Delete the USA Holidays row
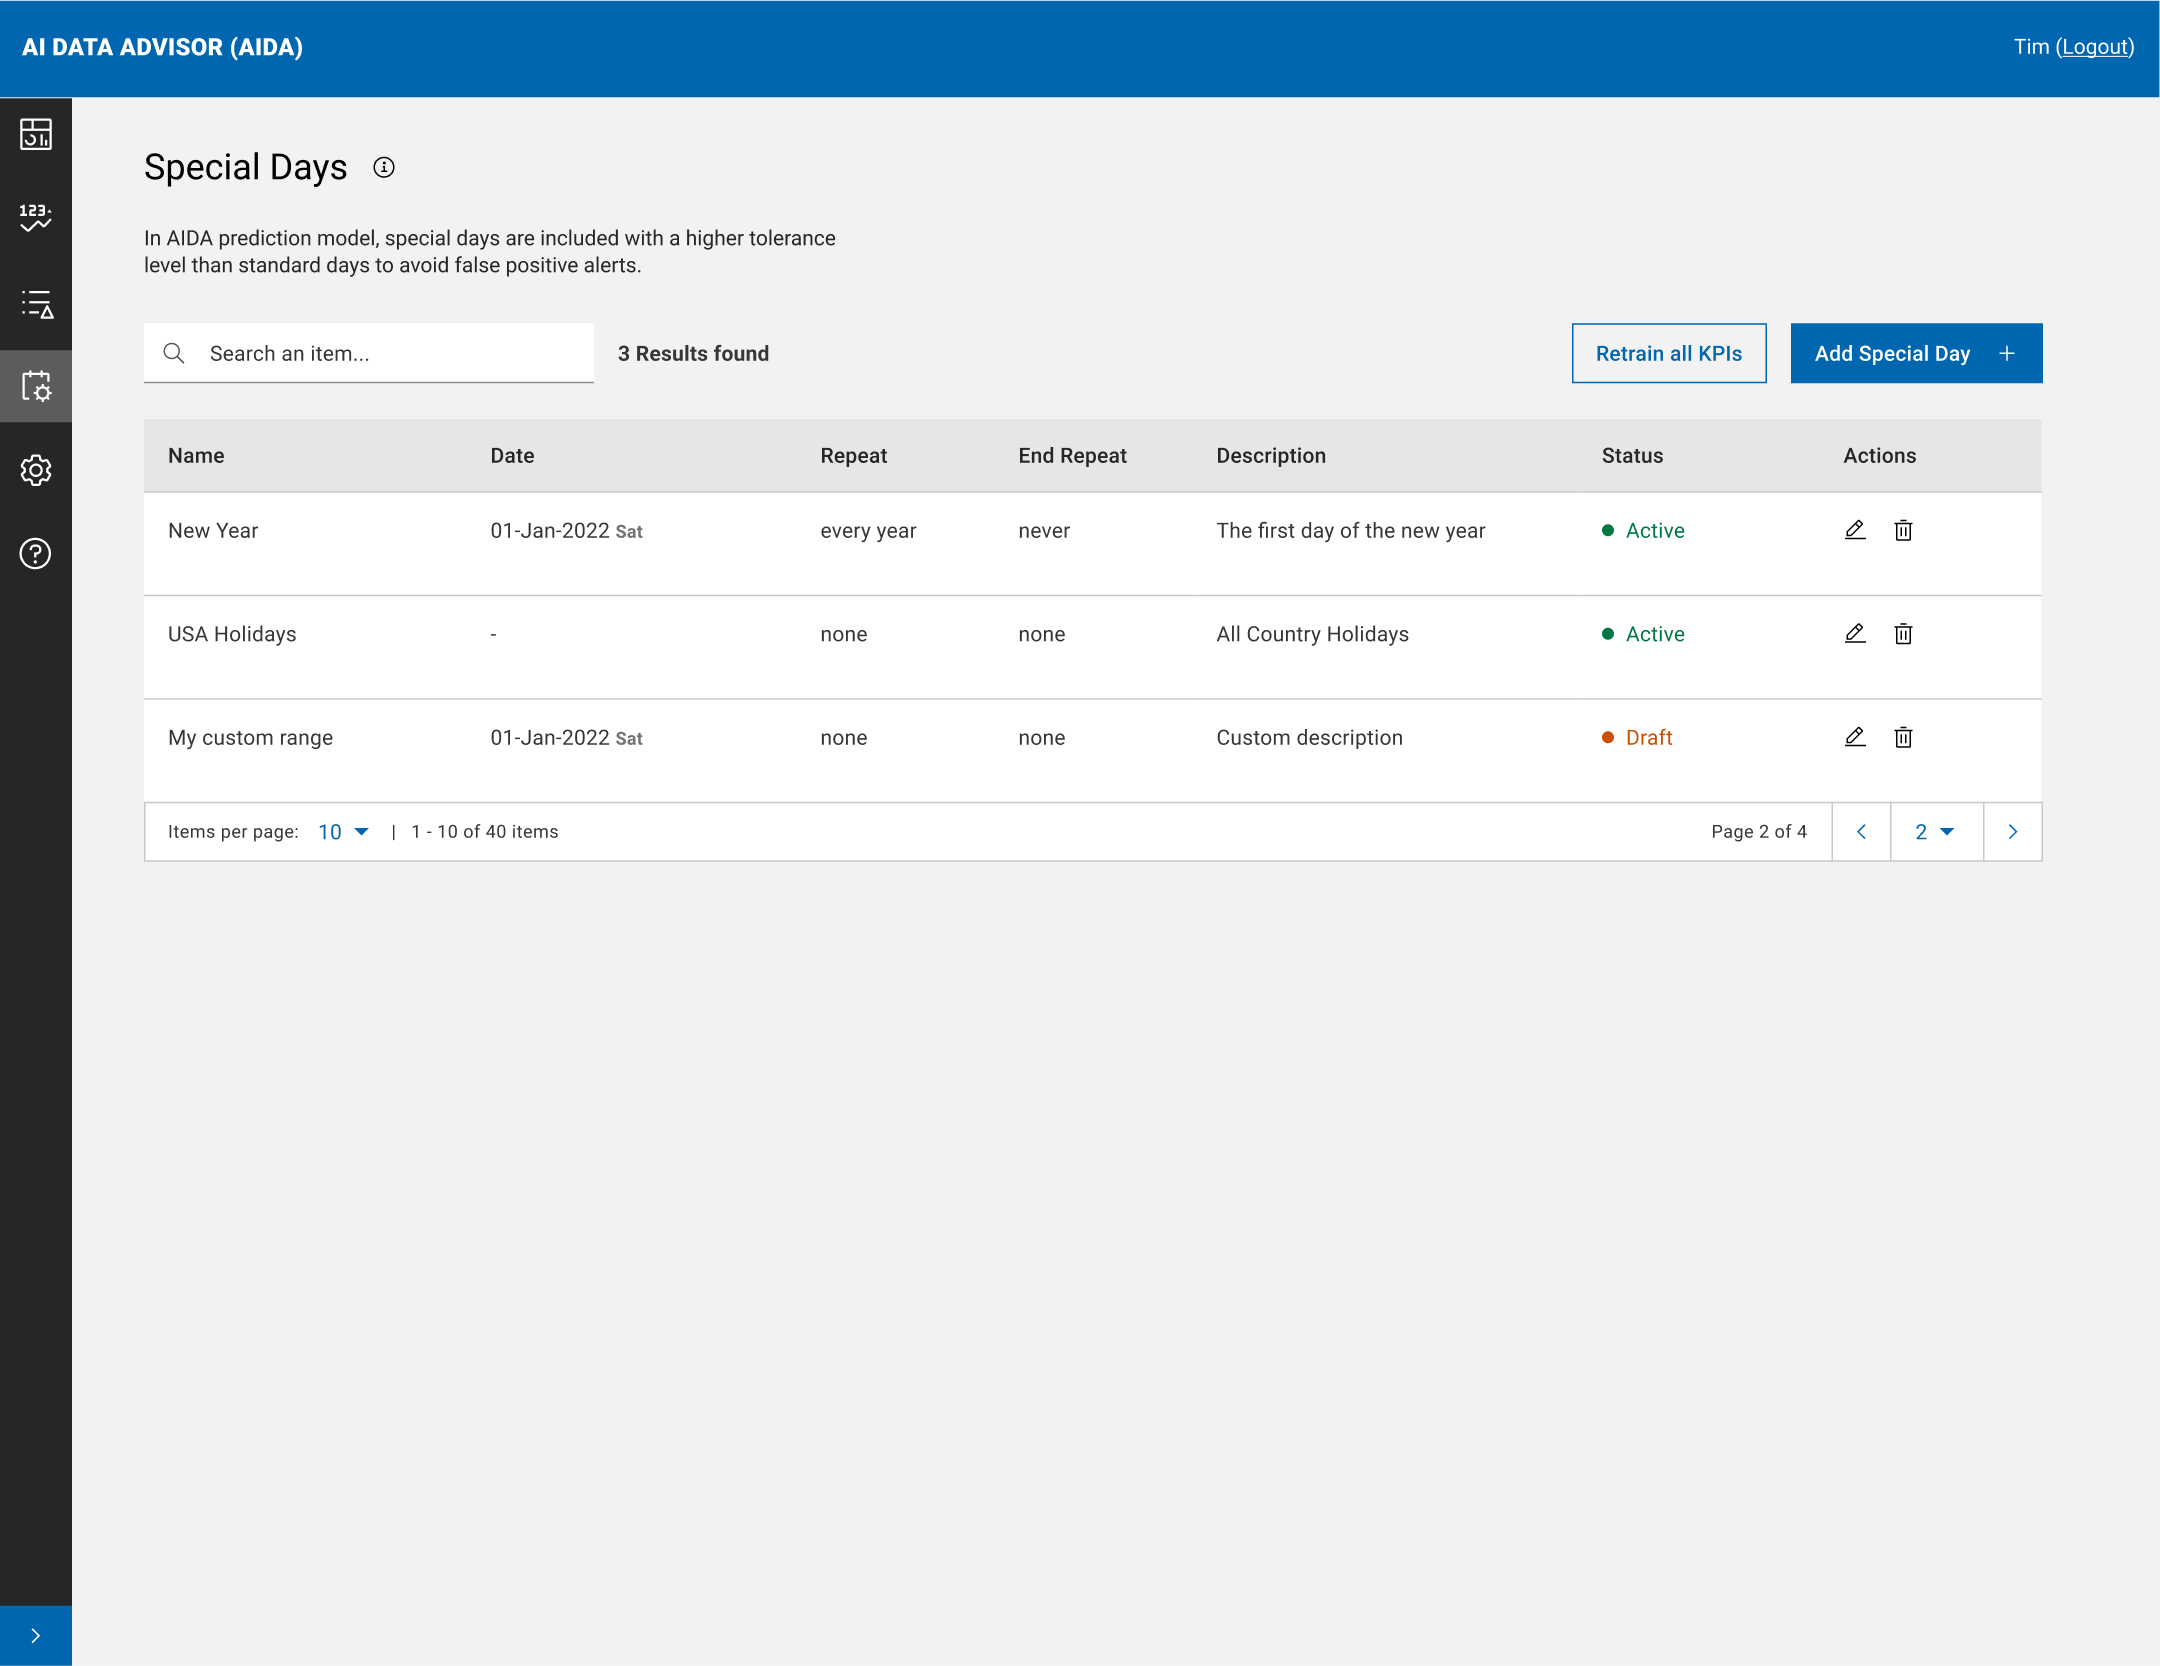The width and height of the screenshot is (2160, 1666). [1903, 634]
